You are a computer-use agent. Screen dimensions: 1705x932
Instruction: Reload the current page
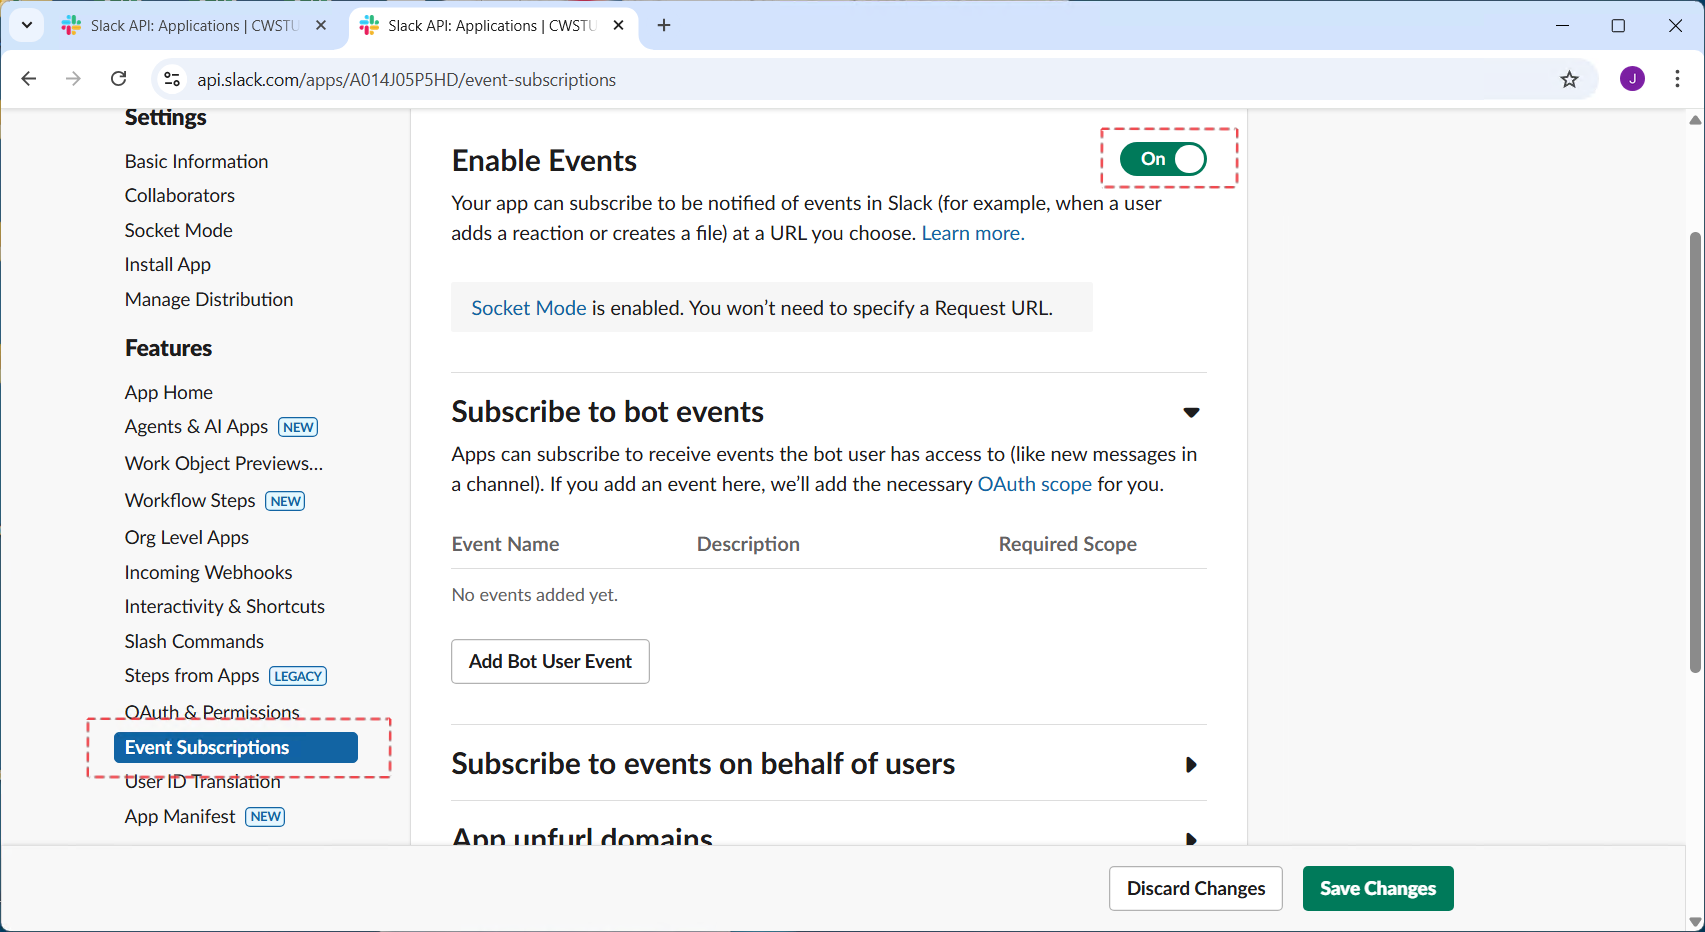point(118,79)
